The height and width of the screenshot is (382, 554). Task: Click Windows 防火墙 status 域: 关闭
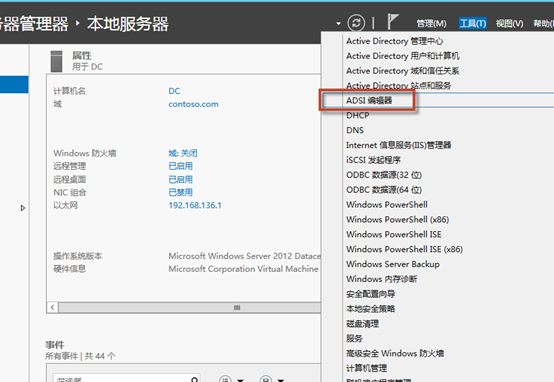coord(183,153)
